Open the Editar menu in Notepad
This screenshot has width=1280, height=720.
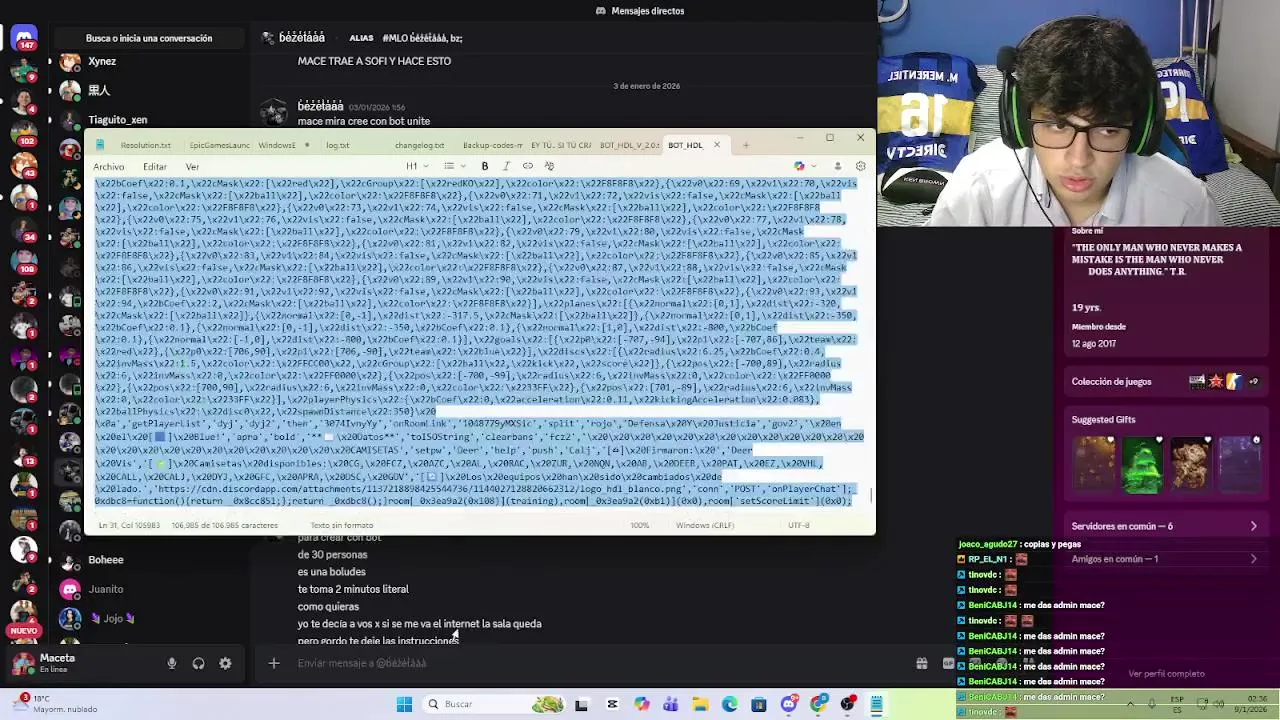tap(154, 167)
